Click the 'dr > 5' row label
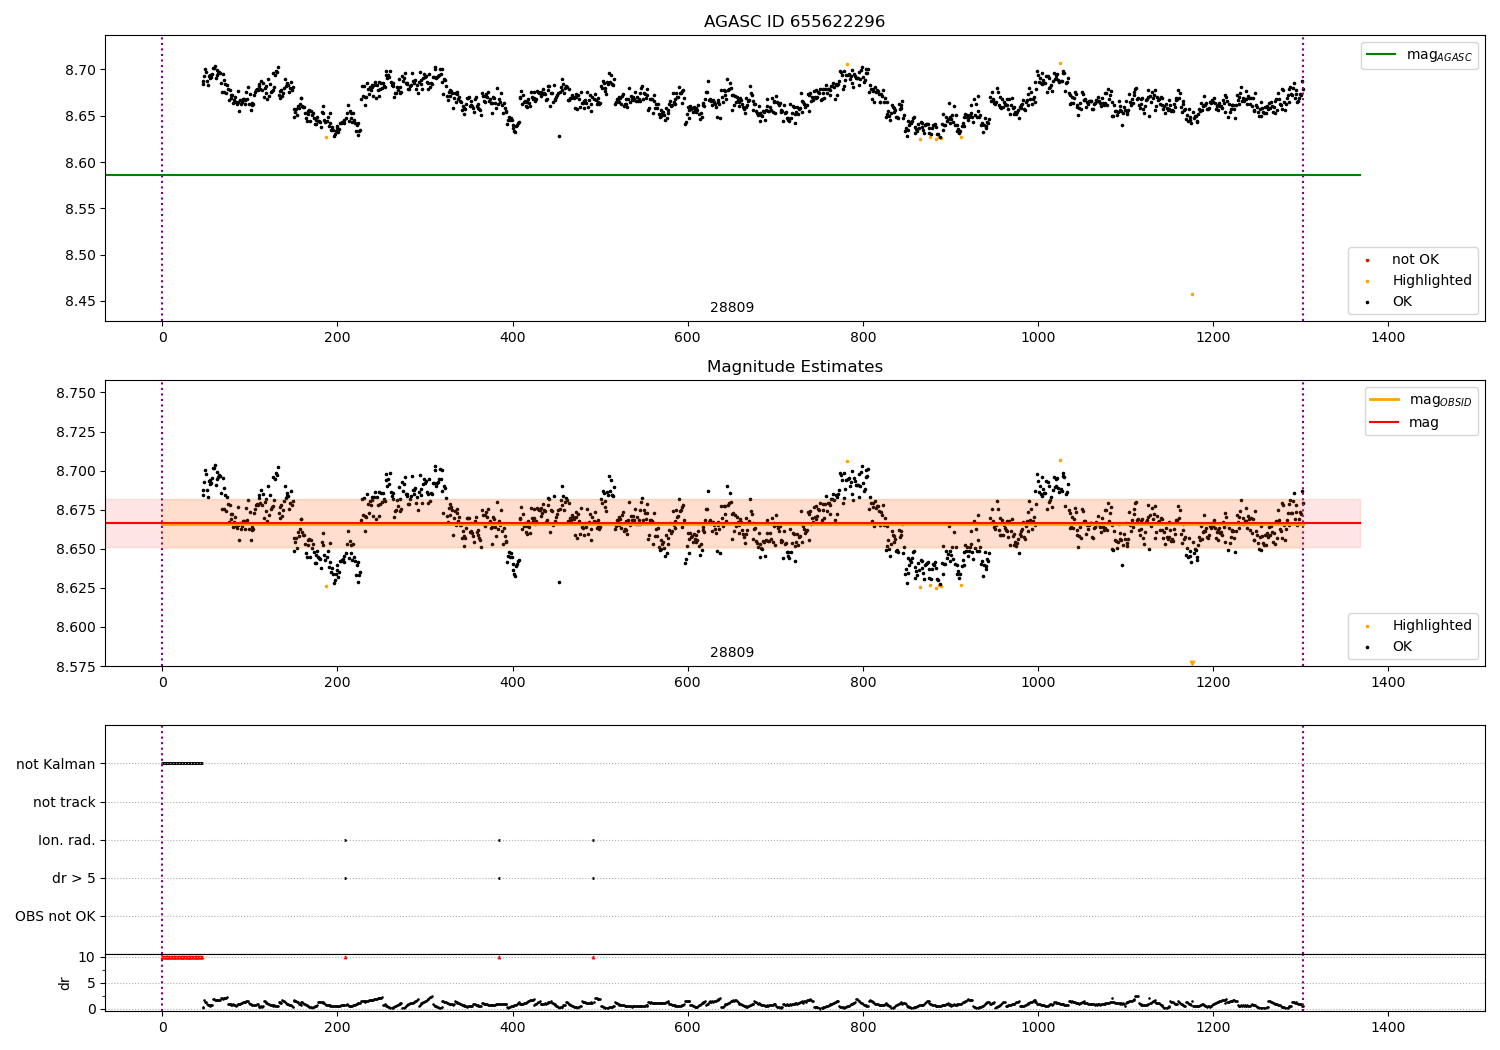This screenshot has height=1050, width=1500. (74, 878)
